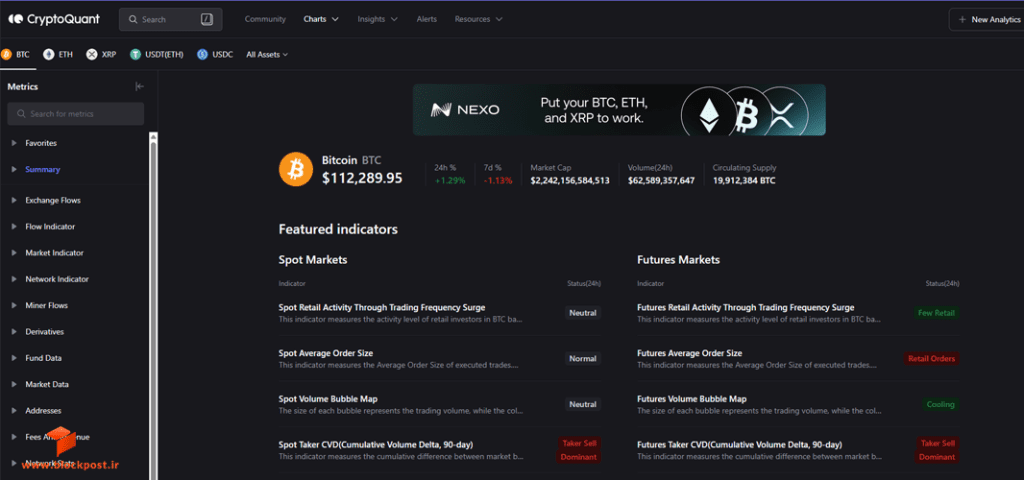Open Spot Taker CVD indicator

click(x=376, y=445)
